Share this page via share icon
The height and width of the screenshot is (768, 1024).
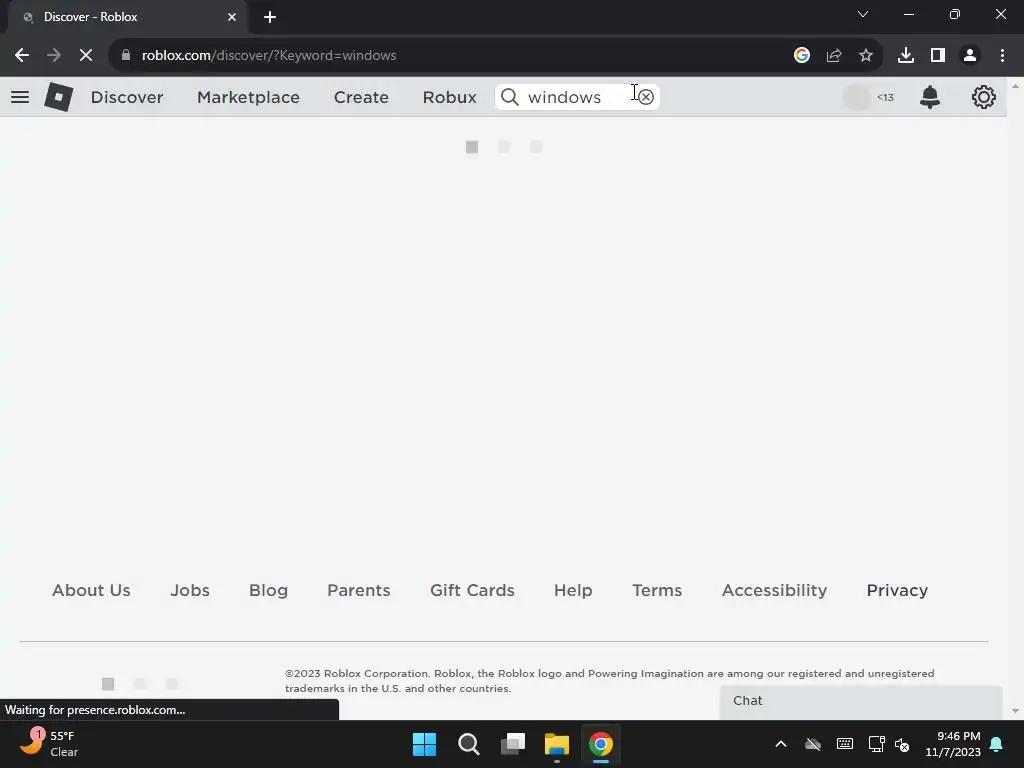834,56
